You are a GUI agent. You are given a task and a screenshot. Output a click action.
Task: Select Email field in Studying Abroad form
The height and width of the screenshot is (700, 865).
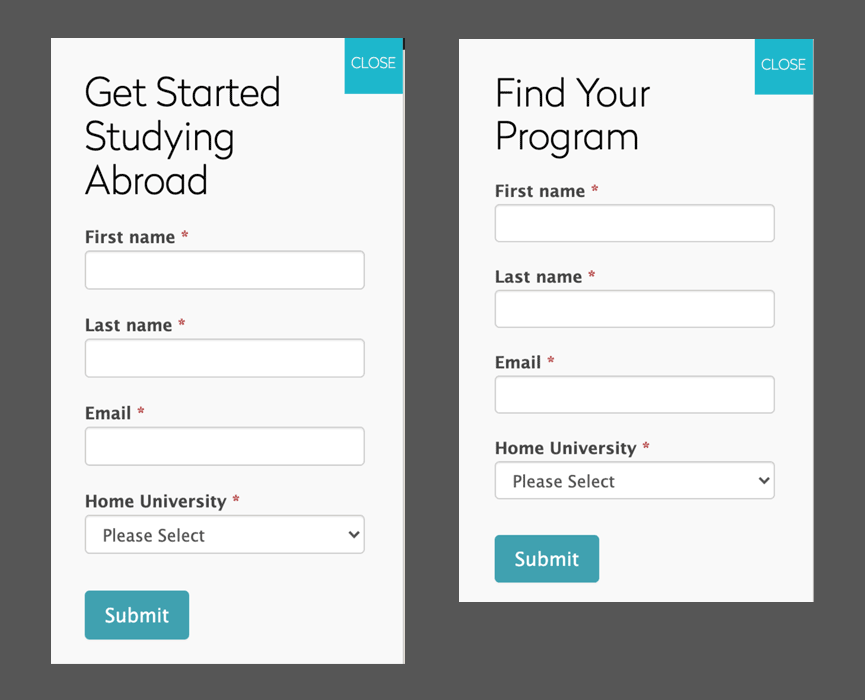(x=224, y=446)
